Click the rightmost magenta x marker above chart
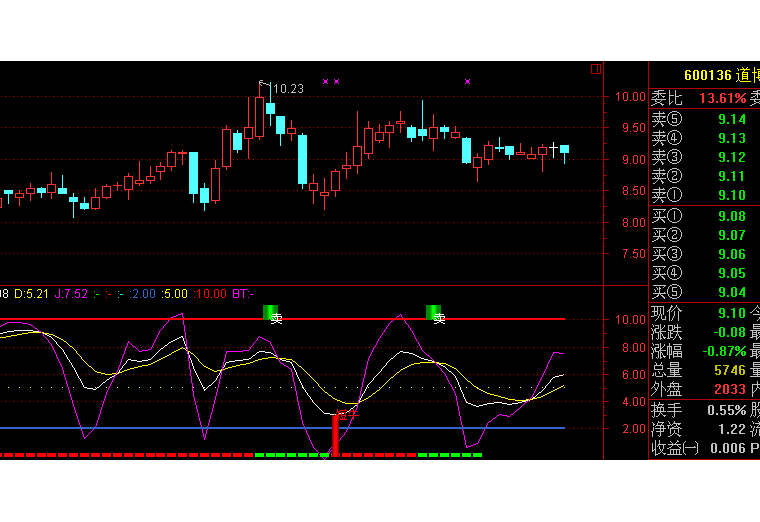Image resolution: width=760 pixels, height=522 pixels. coord(467,81)
